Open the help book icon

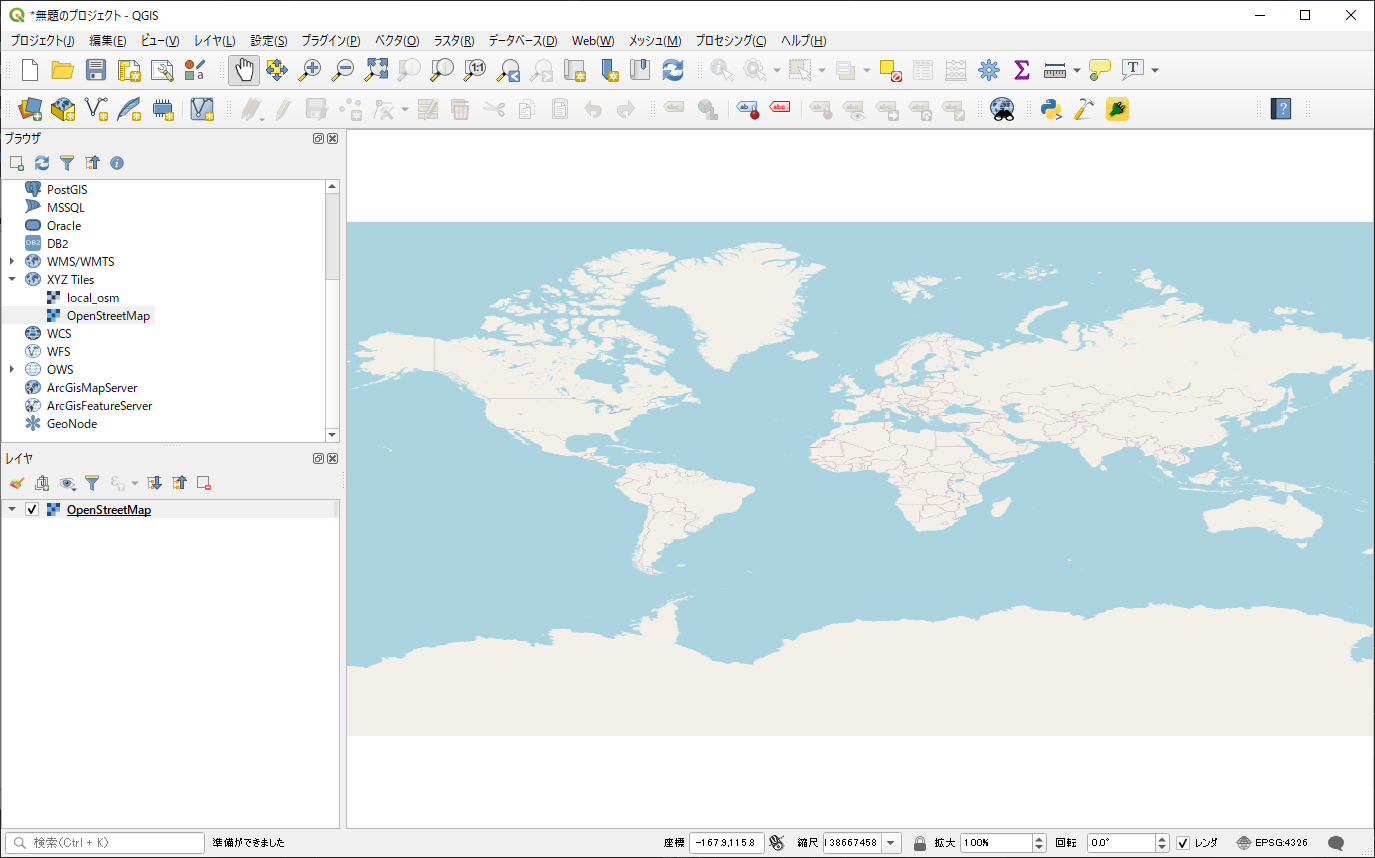pos(1281,109)
